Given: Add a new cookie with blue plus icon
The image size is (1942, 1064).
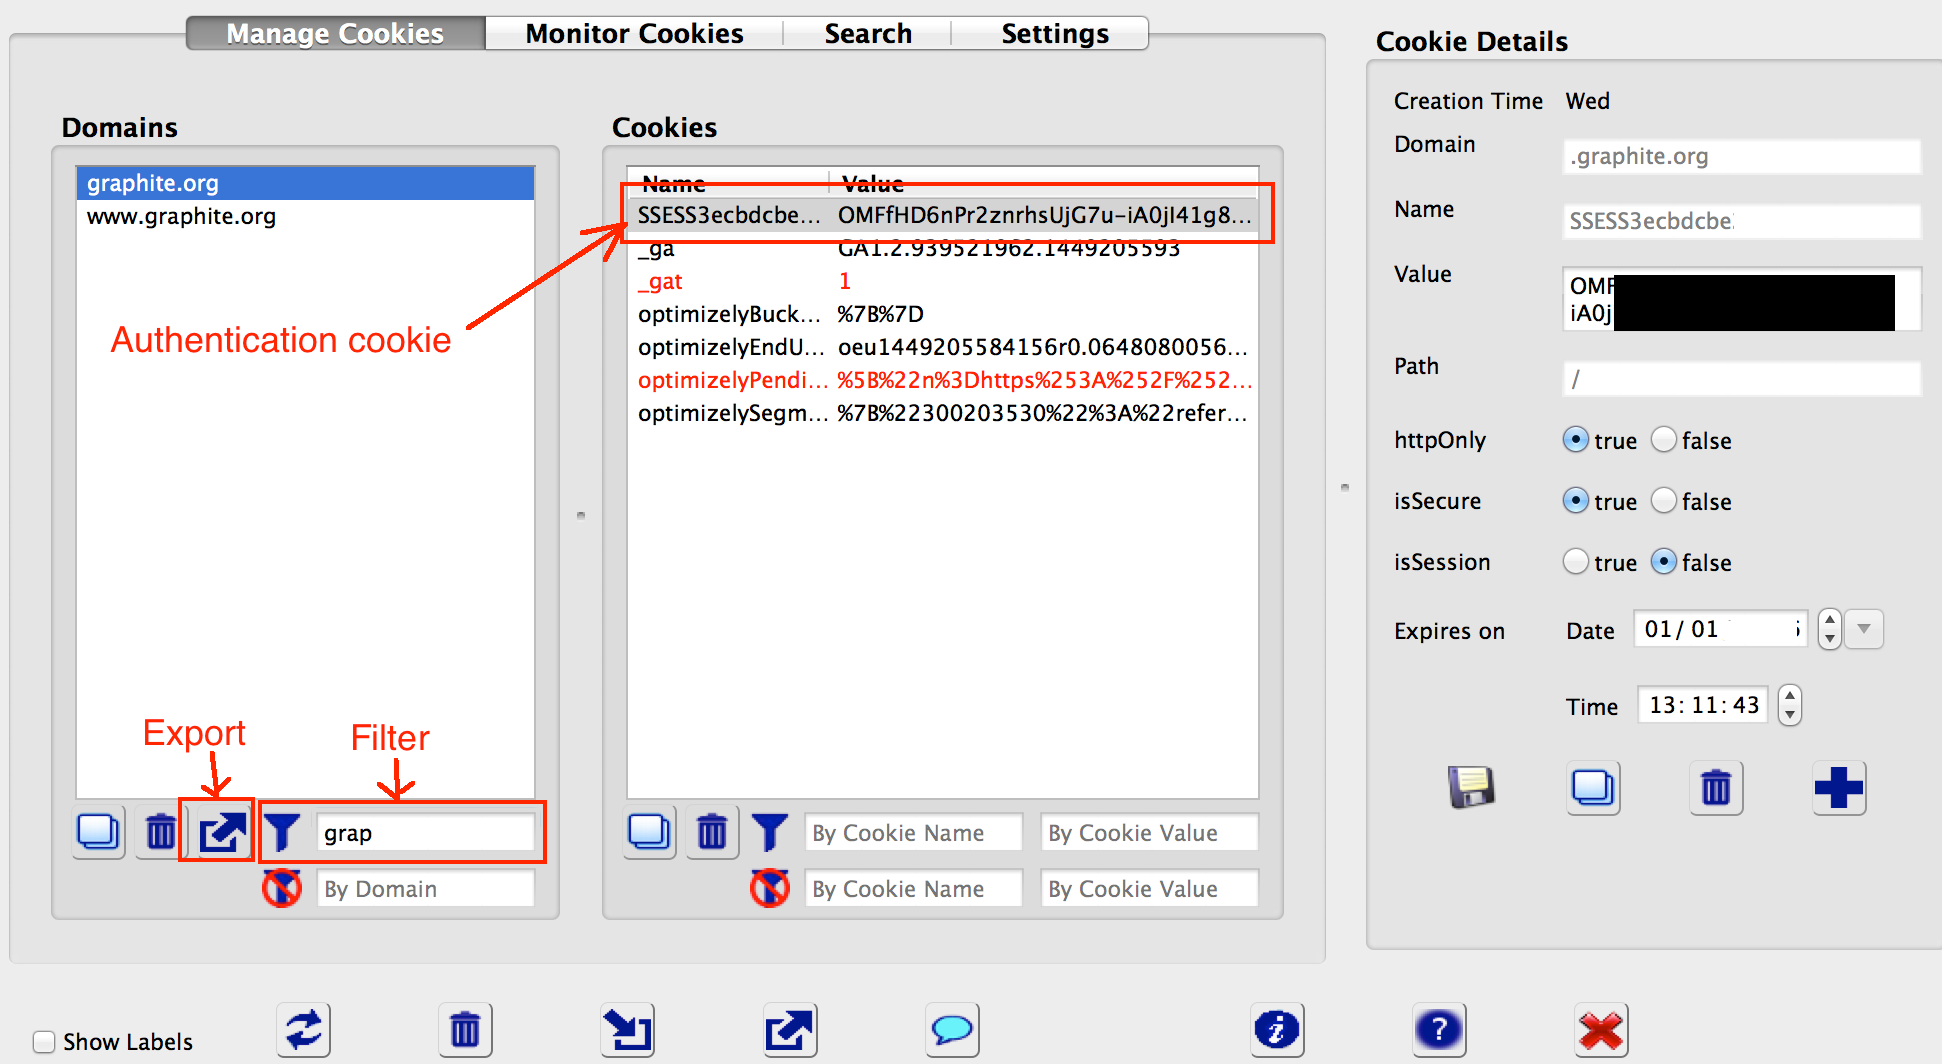Looking at the screenshot, I should [x=1839, y=788].
